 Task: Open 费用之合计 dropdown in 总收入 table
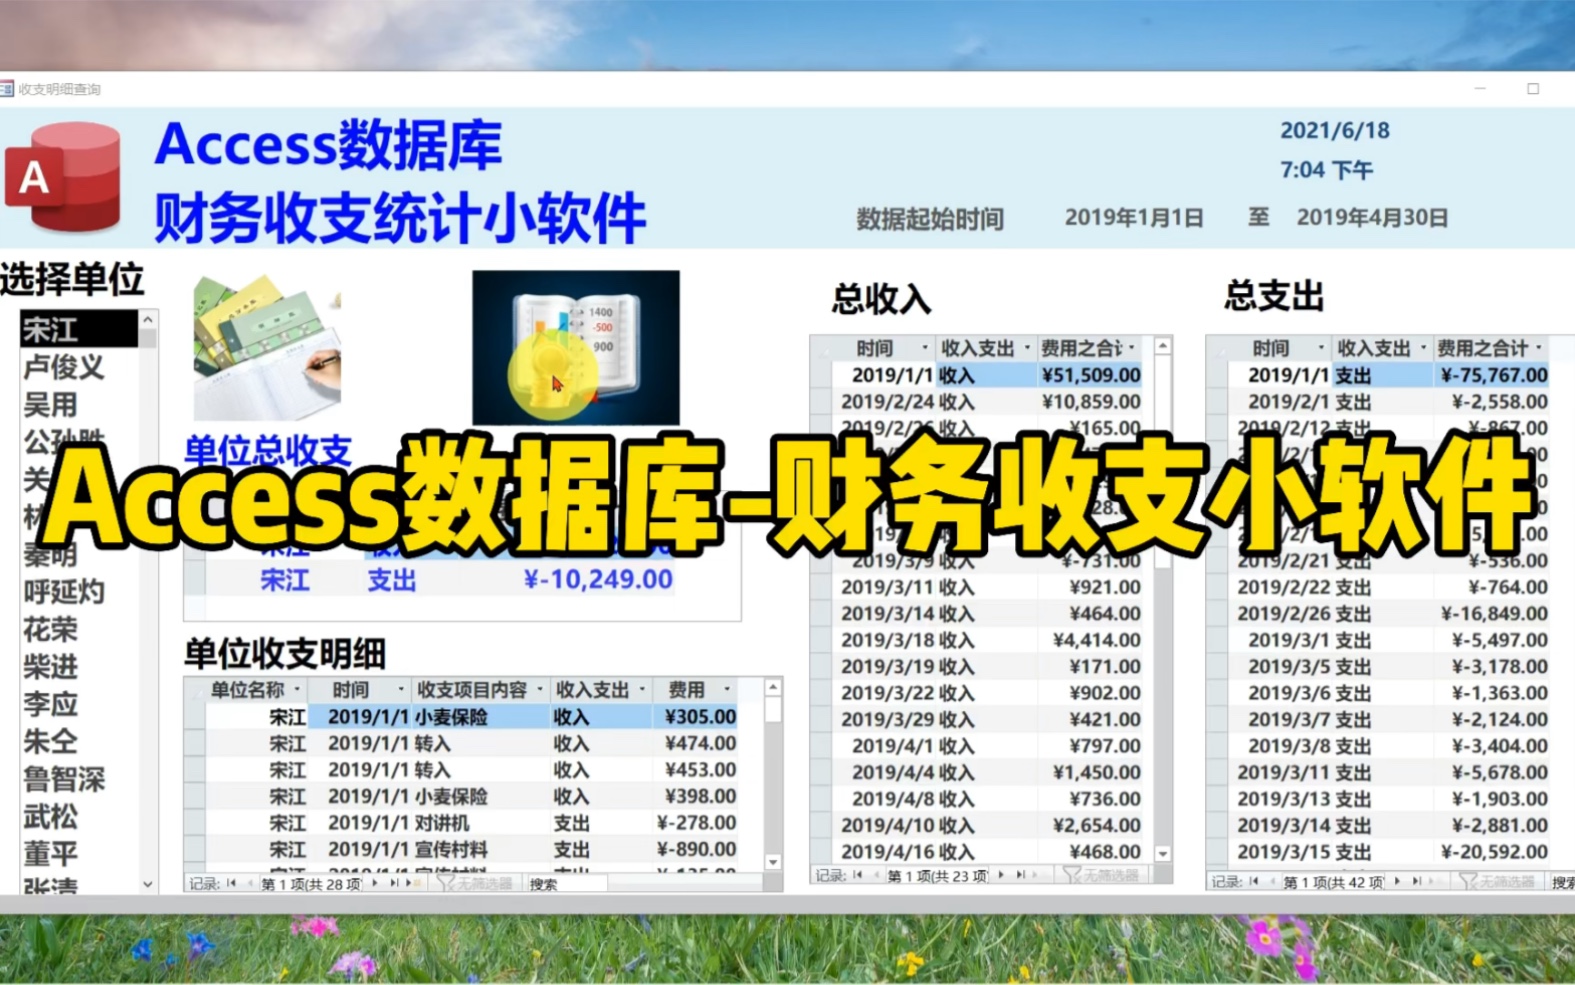pos(1132,348)
